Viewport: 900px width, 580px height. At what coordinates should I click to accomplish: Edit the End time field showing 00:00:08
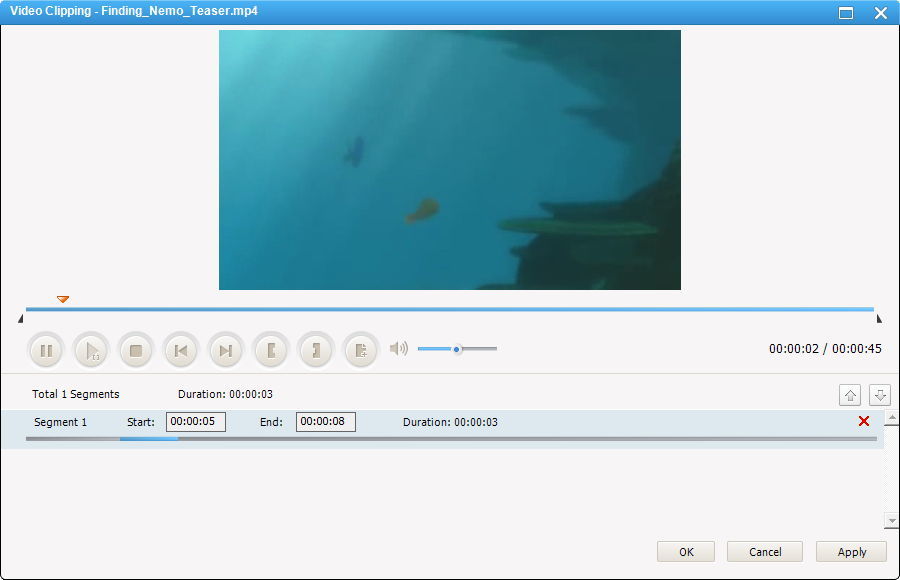(327, 421)
